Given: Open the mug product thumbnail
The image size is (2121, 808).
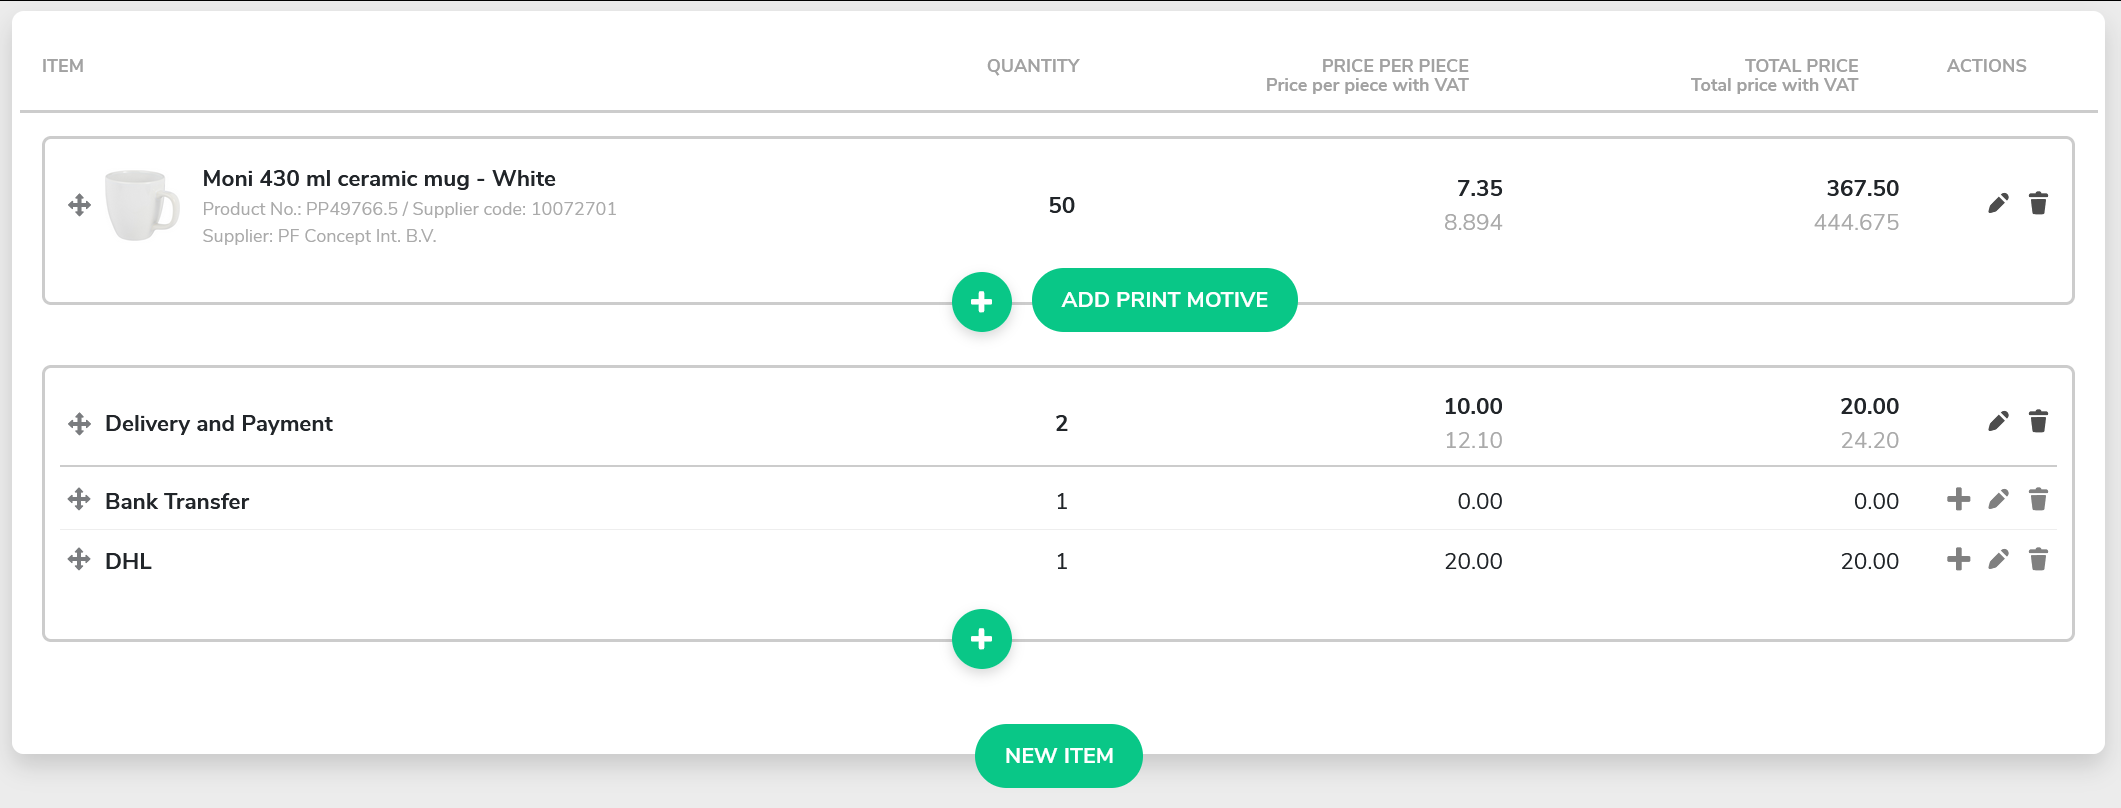Looking at the screenshot, I should coord(142,205).
